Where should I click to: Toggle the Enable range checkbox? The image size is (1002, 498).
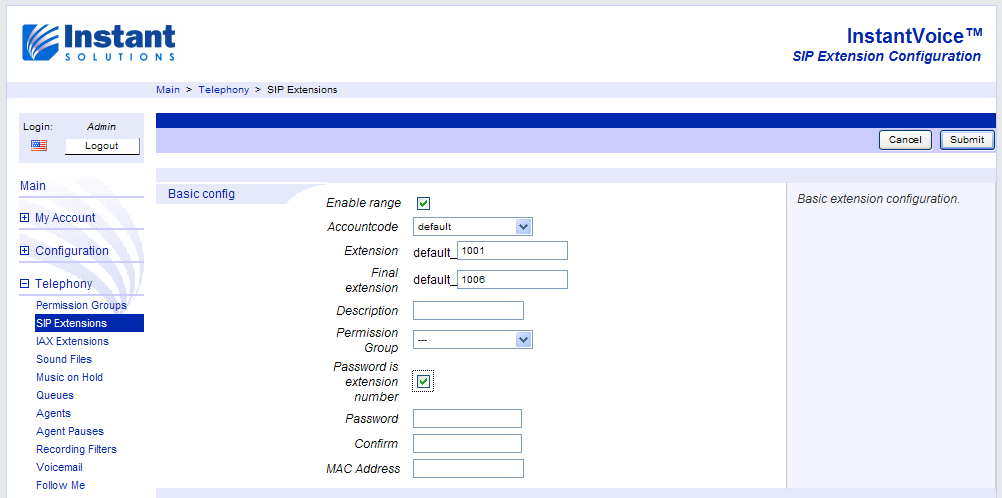[x=423, y=204]
